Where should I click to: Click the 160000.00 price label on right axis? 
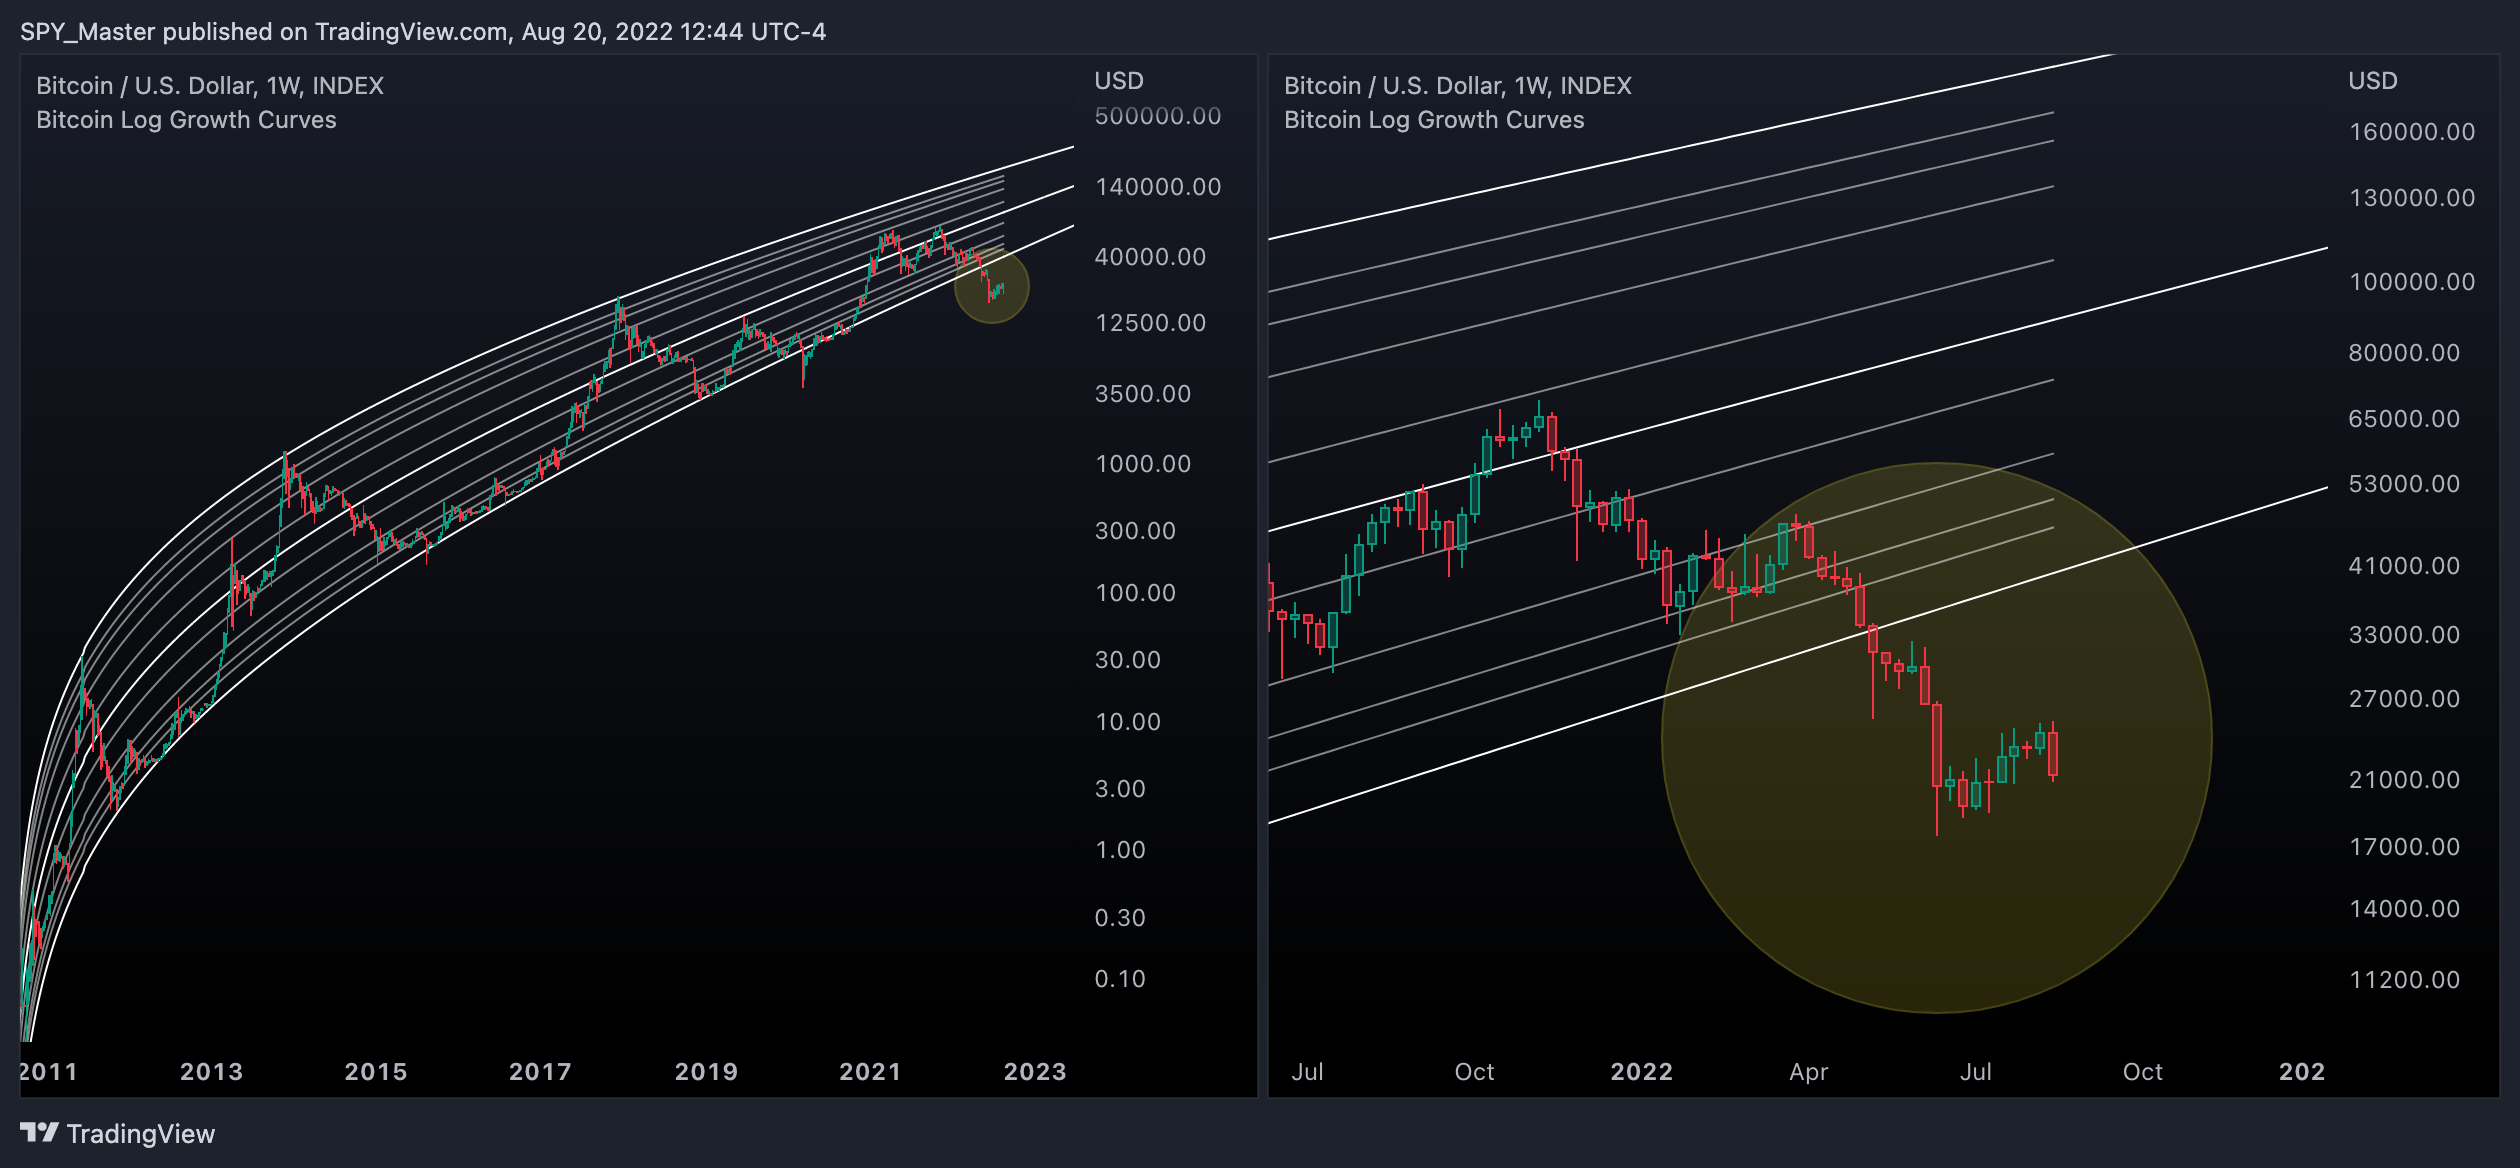point(2412,132)
